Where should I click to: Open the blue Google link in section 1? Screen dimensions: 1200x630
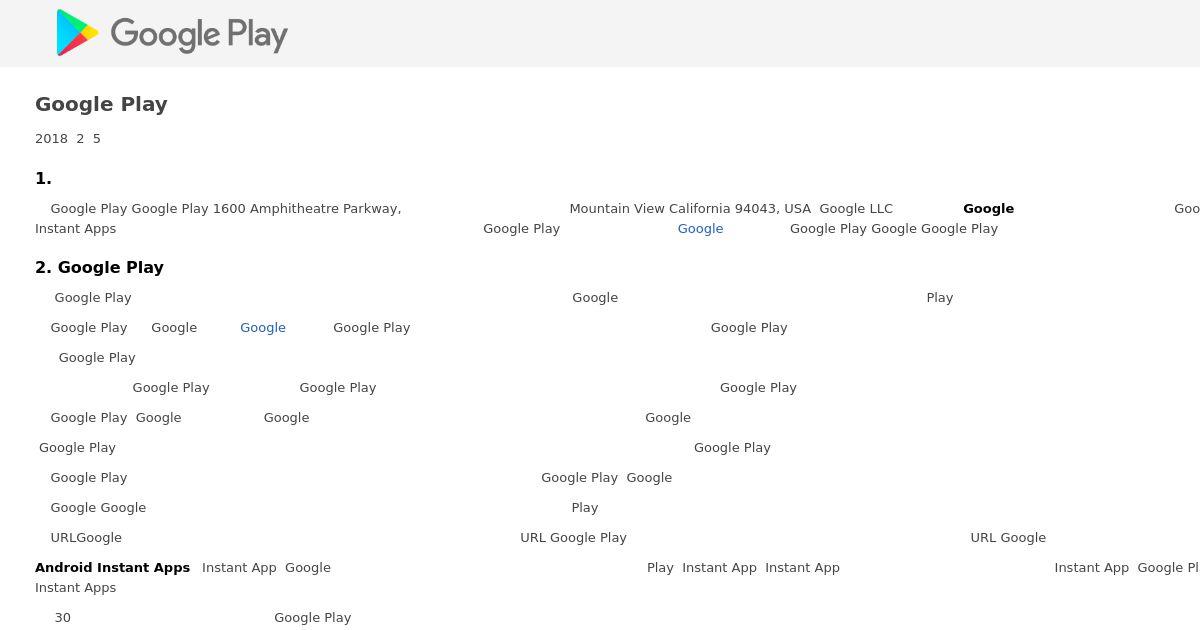pyautogui.click(x=700, y=229)
